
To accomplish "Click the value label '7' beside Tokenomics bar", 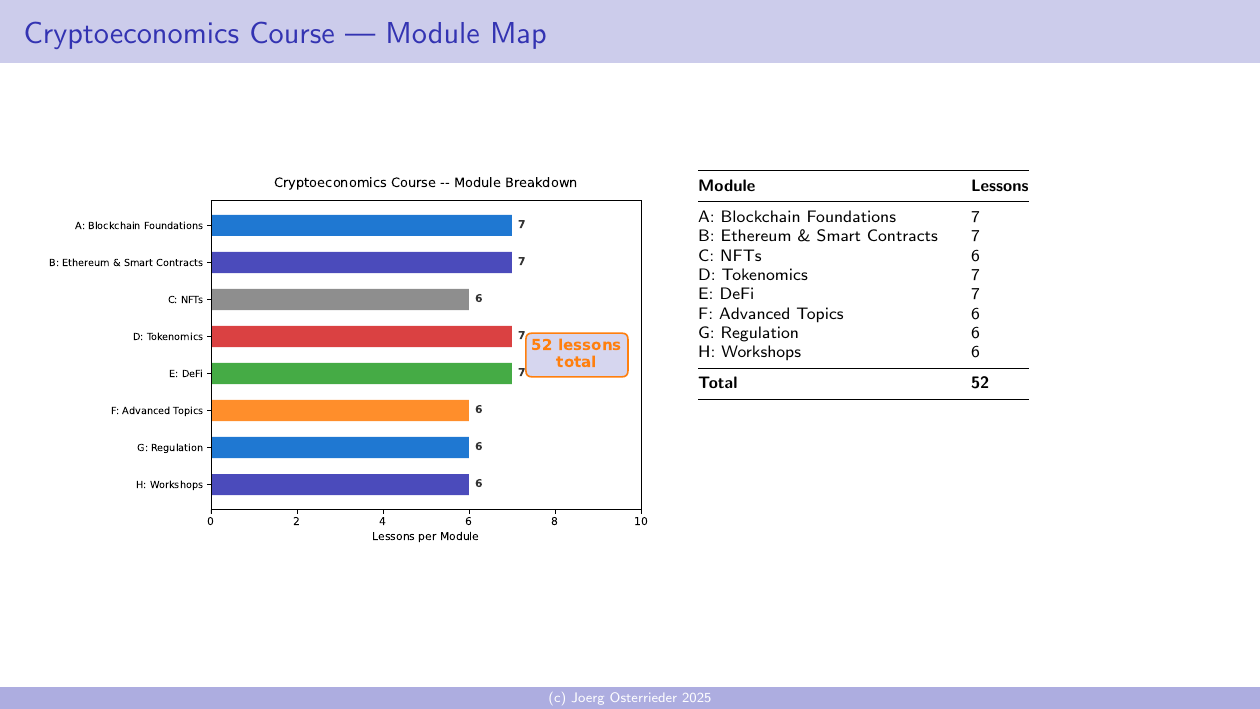I will click(520, 336).
